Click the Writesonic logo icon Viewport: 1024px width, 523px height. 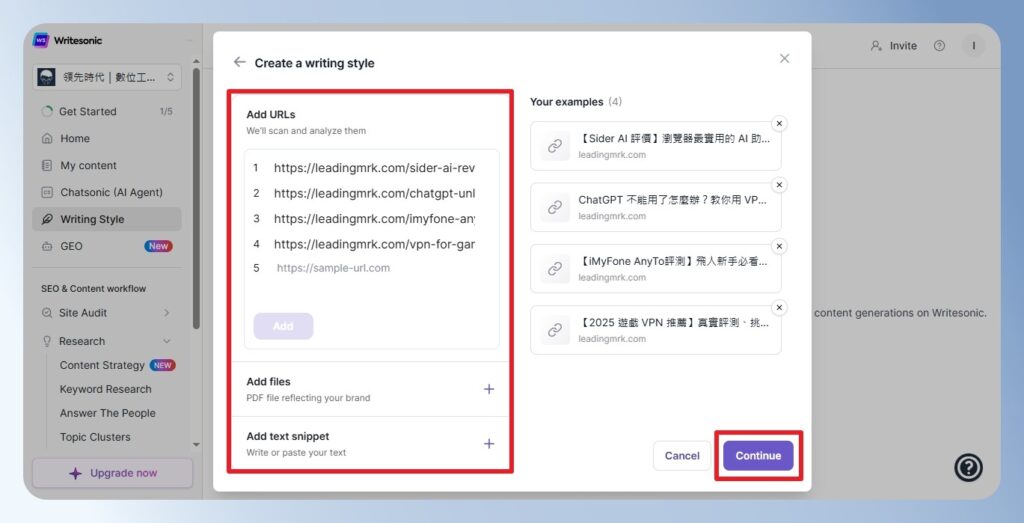coord(40,40)
